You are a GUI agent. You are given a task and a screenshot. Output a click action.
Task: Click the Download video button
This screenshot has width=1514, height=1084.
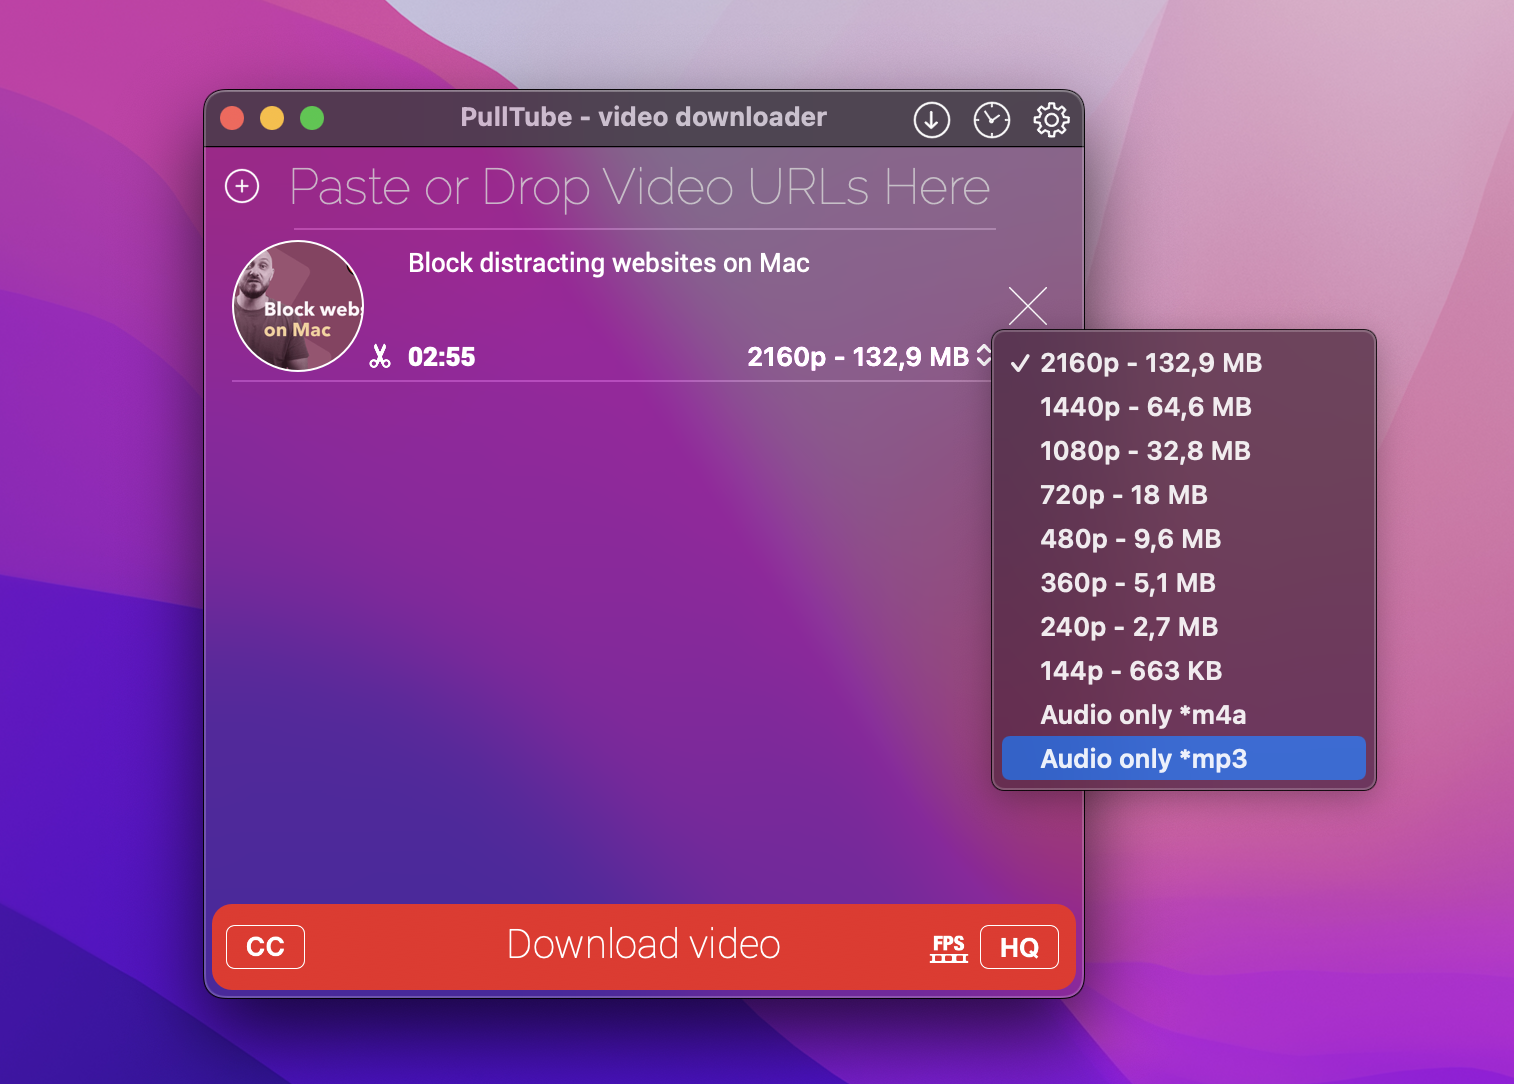click(x=644, y=947)
